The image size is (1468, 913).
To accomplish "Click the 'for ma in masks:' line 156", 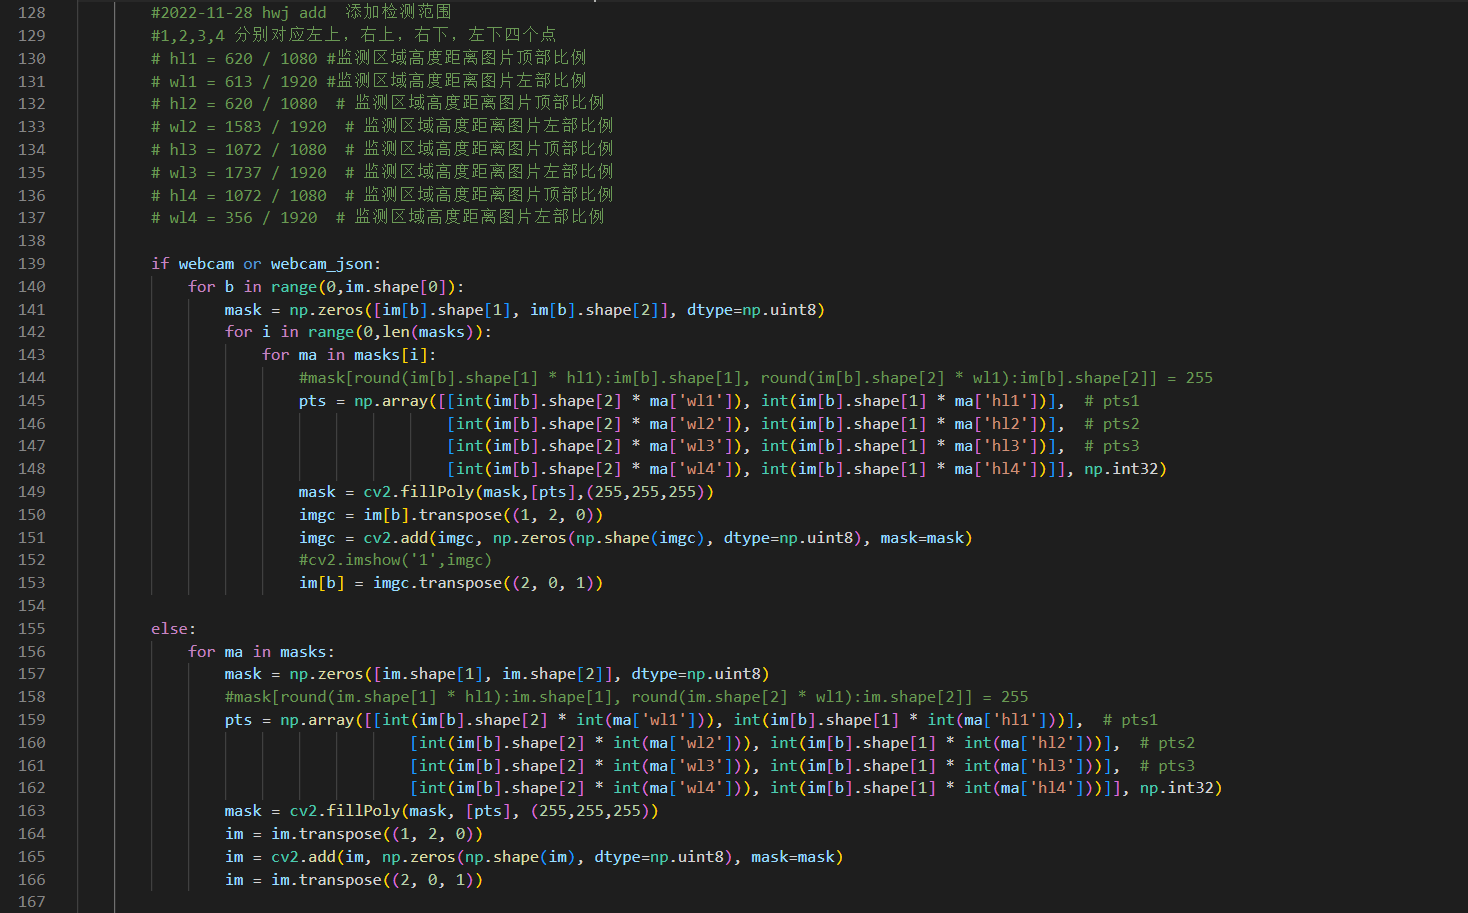I will click(261, 652).
